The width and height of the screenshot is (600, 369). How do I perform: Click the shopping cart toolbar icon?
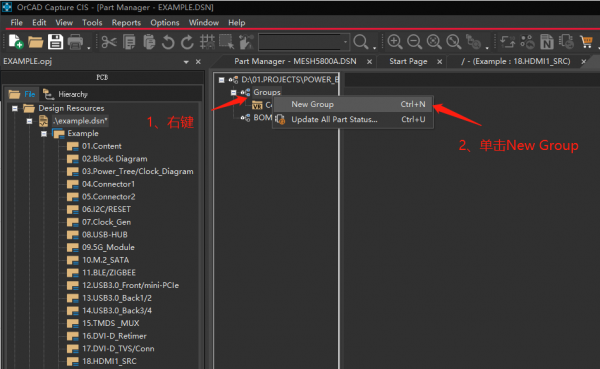click(x=586, y=41)
